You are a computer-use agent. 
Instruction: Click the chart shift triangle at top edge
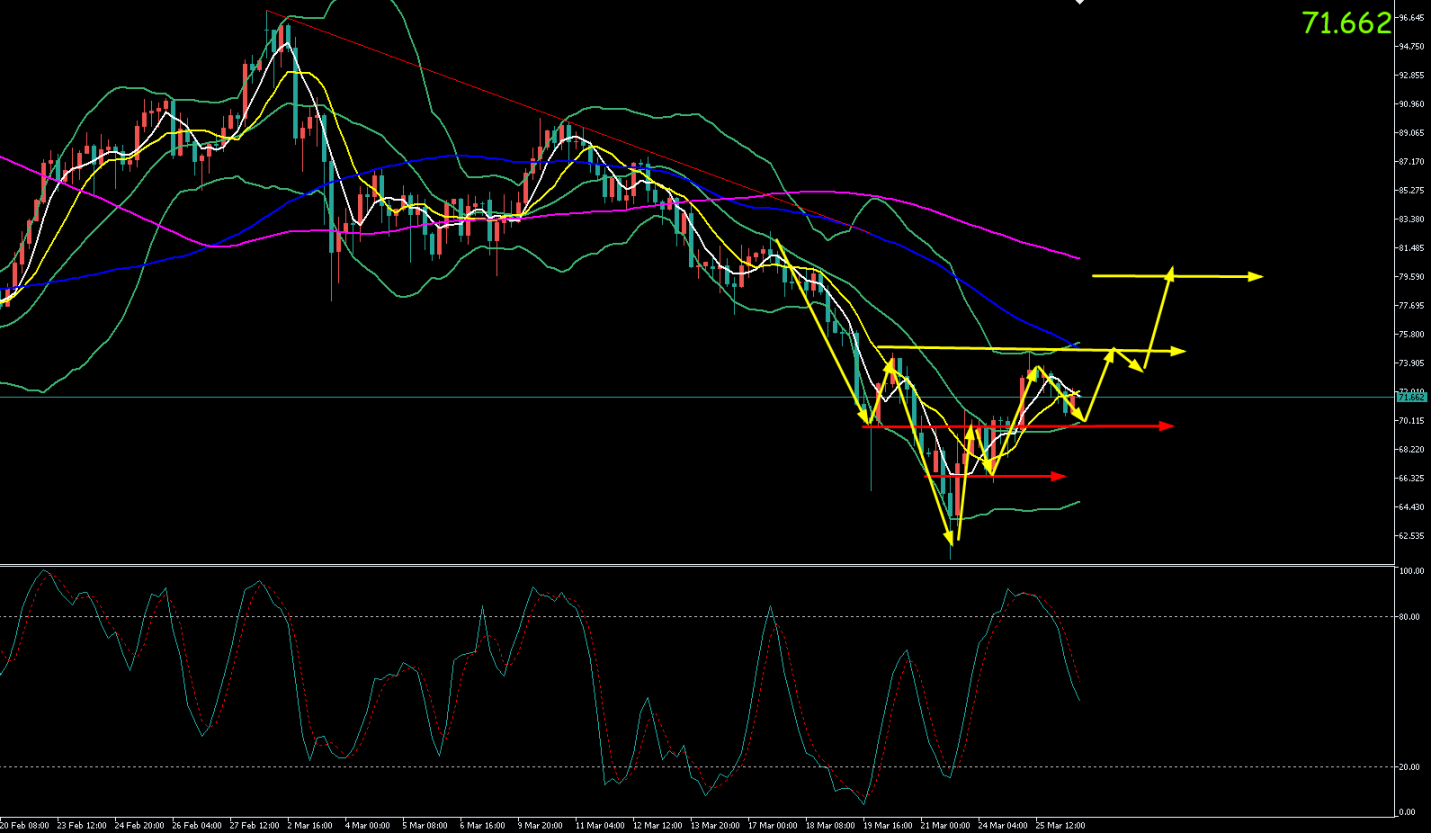click(x=1079, y=3)
